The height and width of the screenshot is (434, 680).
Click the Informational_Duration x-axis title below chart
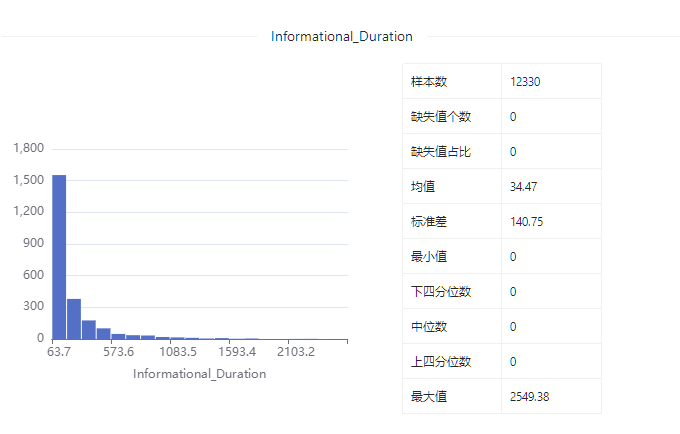(199, 374)
